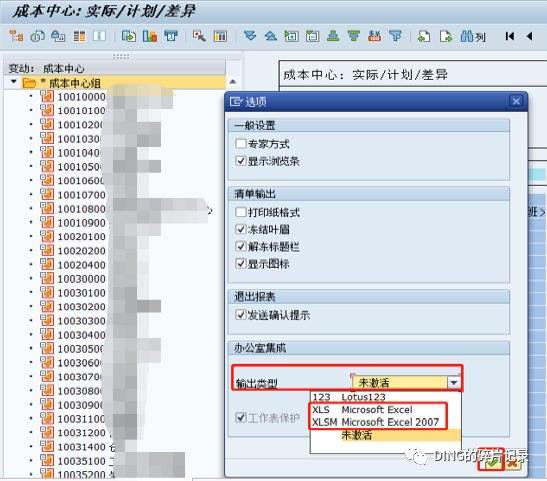
Task: Select cost center 10030100 in tree
Action: tap(81, 293)
